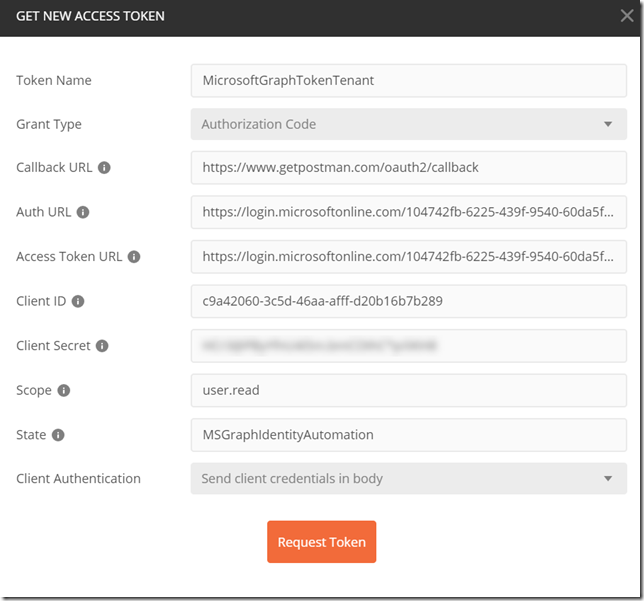Click the Token Name label
644x601 pixels.
(54, 81)
